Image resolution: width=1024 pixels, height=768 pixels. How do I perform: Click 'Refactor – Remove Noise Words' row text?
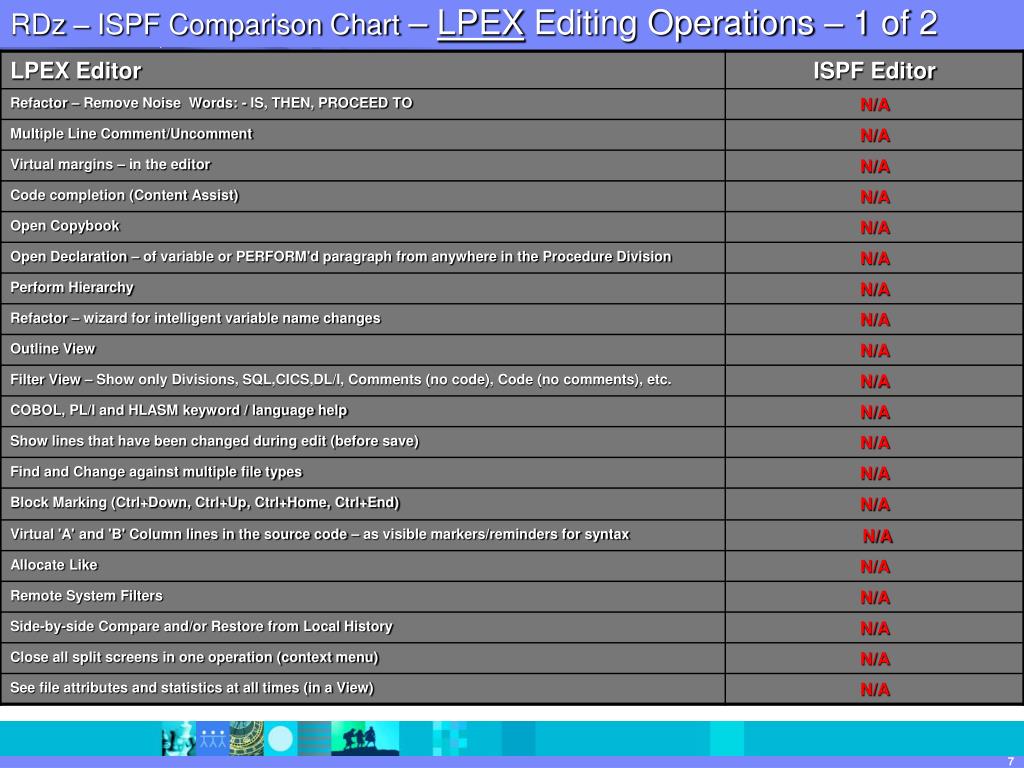[x=211, y=103]
